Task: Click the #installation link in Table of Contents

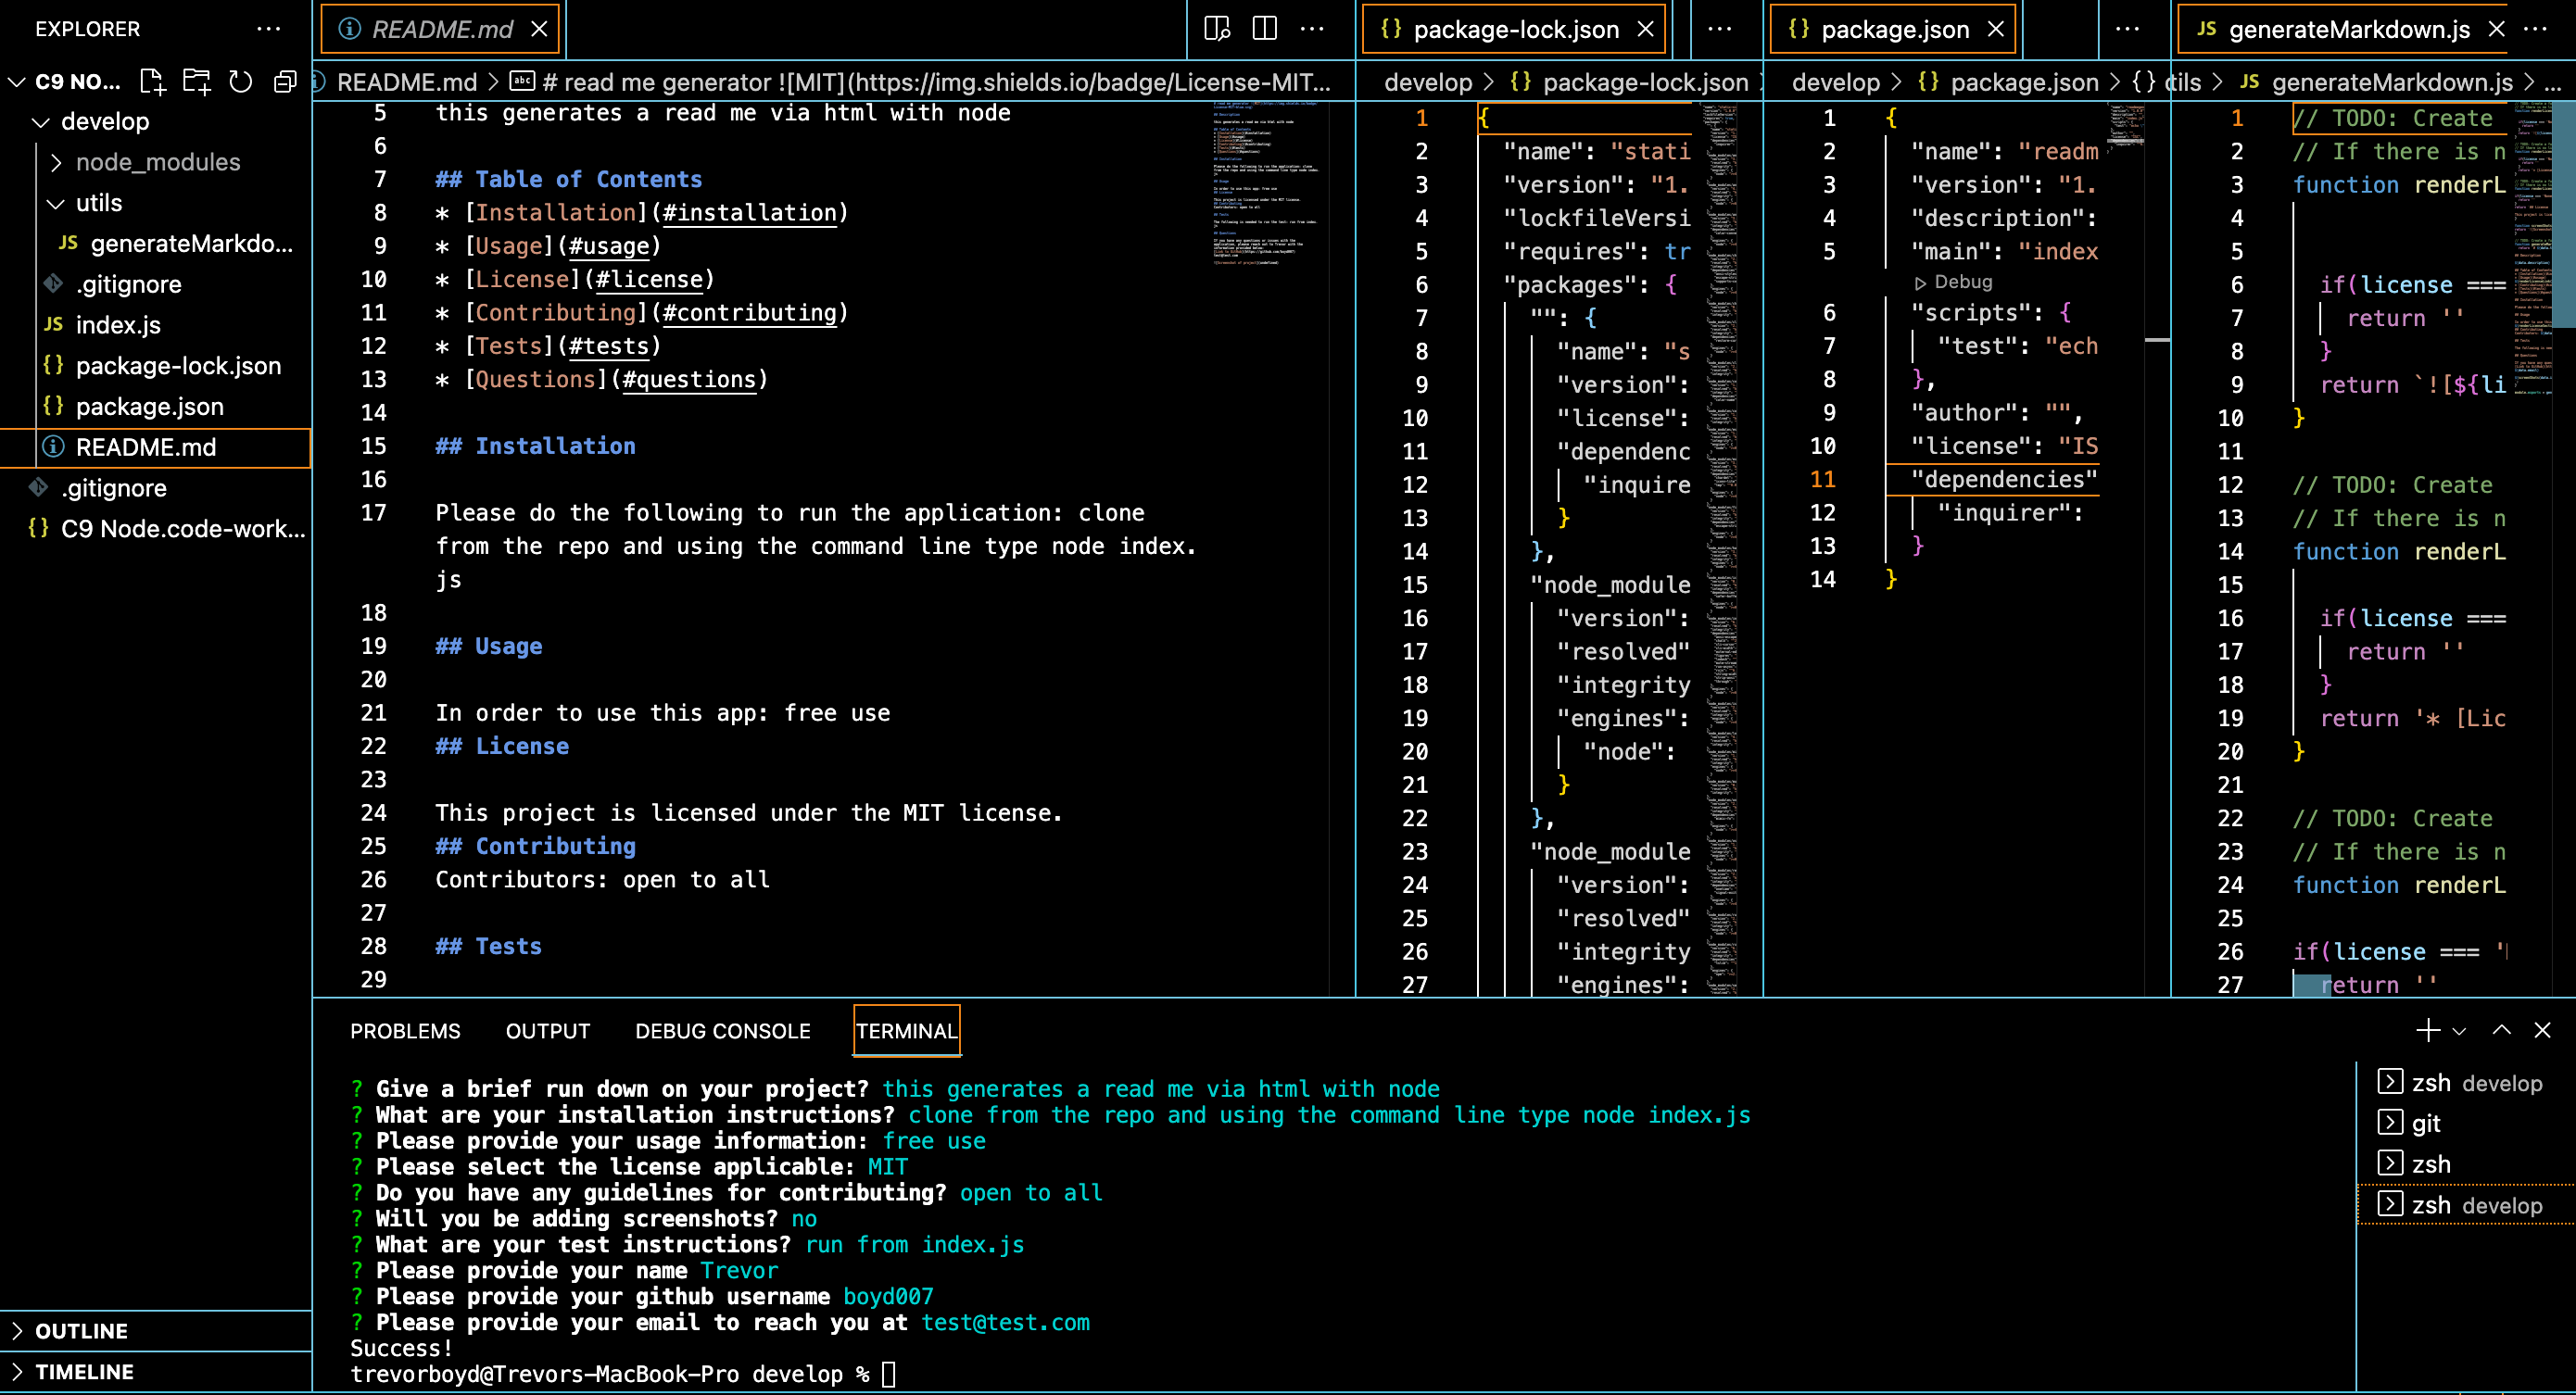Action: pyautogui.click(x=748, y=212)
